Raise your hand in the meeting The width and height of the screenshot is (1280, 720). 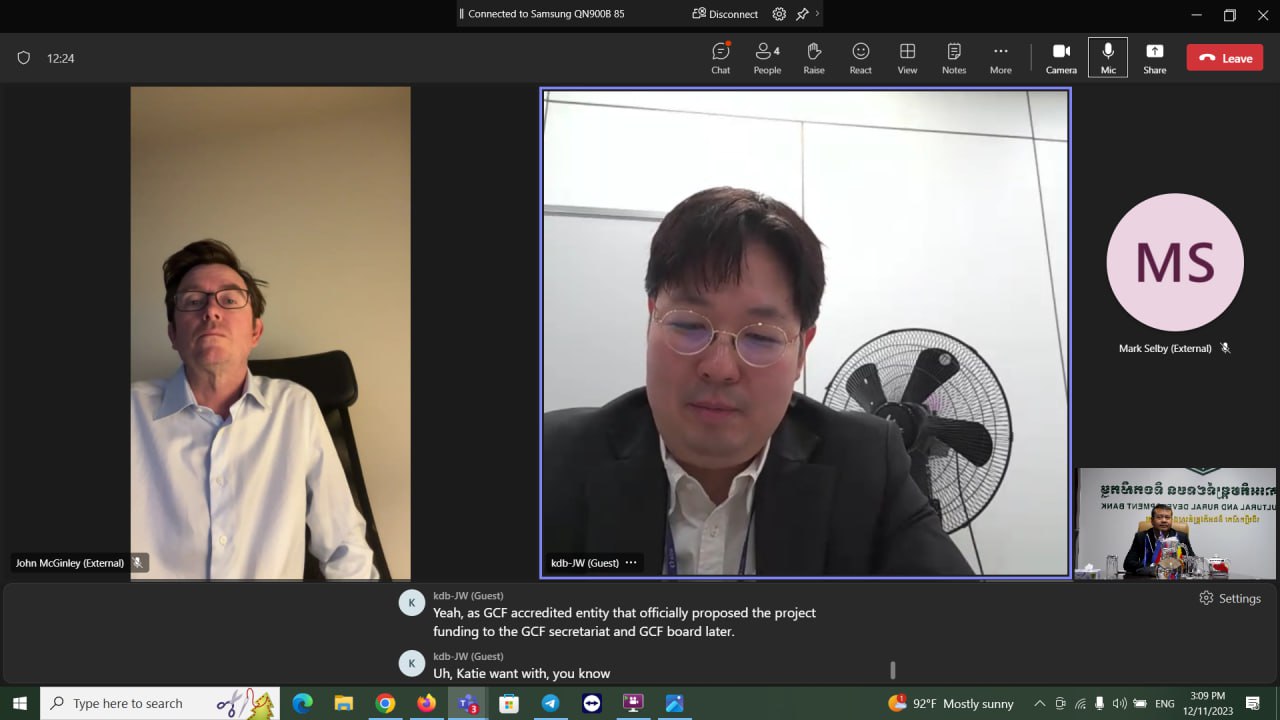(814, 58)
